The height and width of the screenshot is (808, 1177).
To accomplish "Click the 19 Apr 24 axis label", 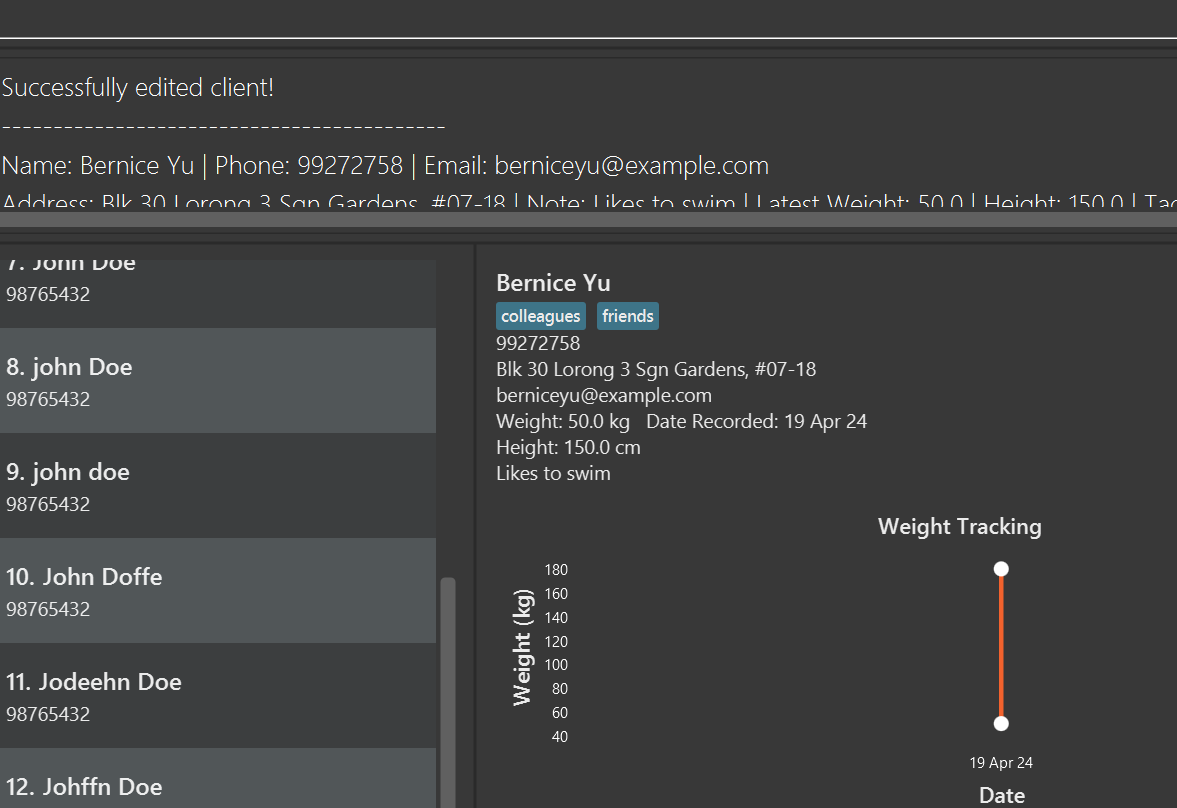I will point(1001,763).
